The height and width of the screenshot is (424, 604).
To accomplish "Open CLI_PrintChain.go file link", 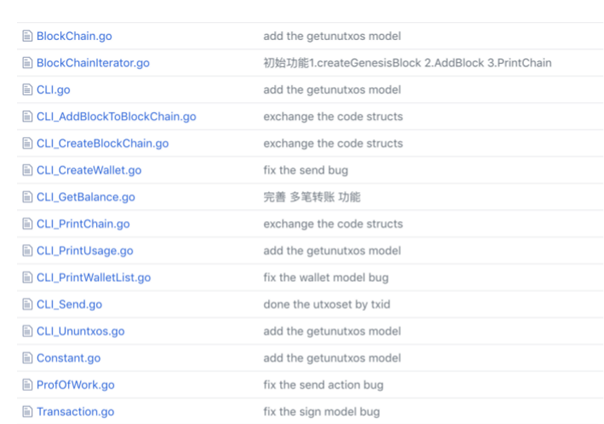I will pos(83,224).
